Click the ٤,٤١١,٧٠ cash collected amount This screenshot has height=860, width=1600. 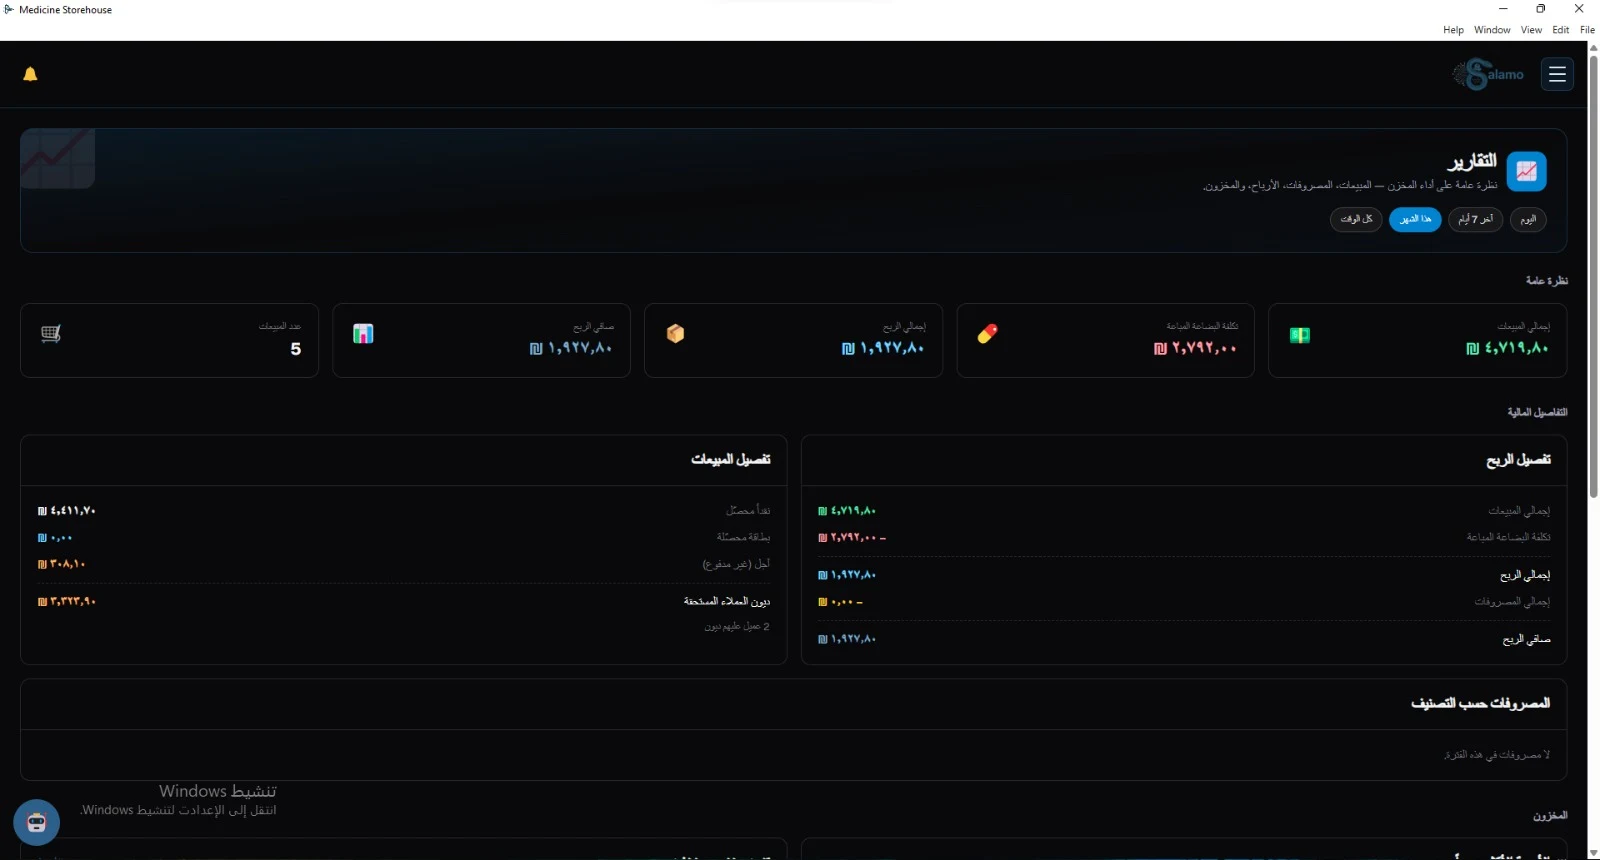pos(67,511)
